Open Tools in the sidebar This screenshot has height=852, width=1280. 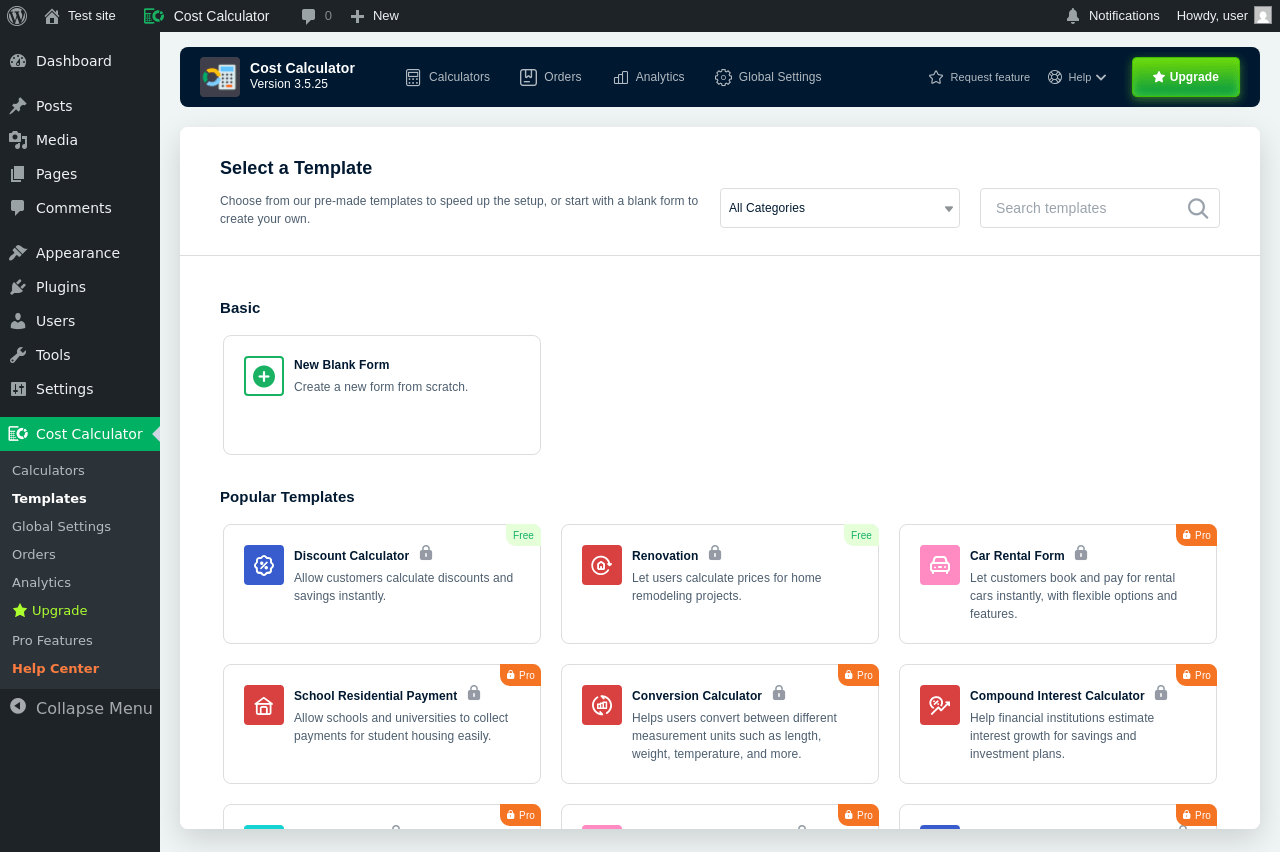click(80, 355)
